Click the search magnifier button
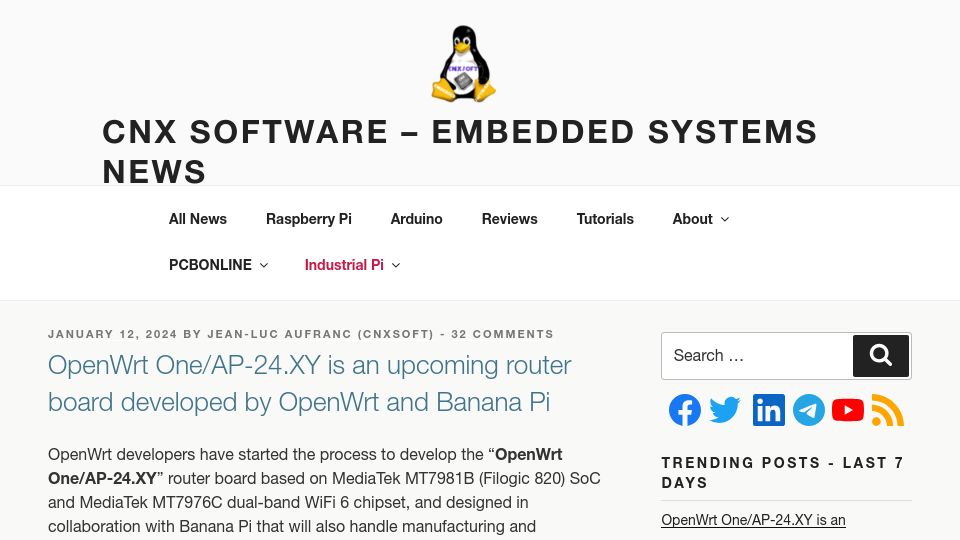The image size is (960, 540). pos(880,356)
